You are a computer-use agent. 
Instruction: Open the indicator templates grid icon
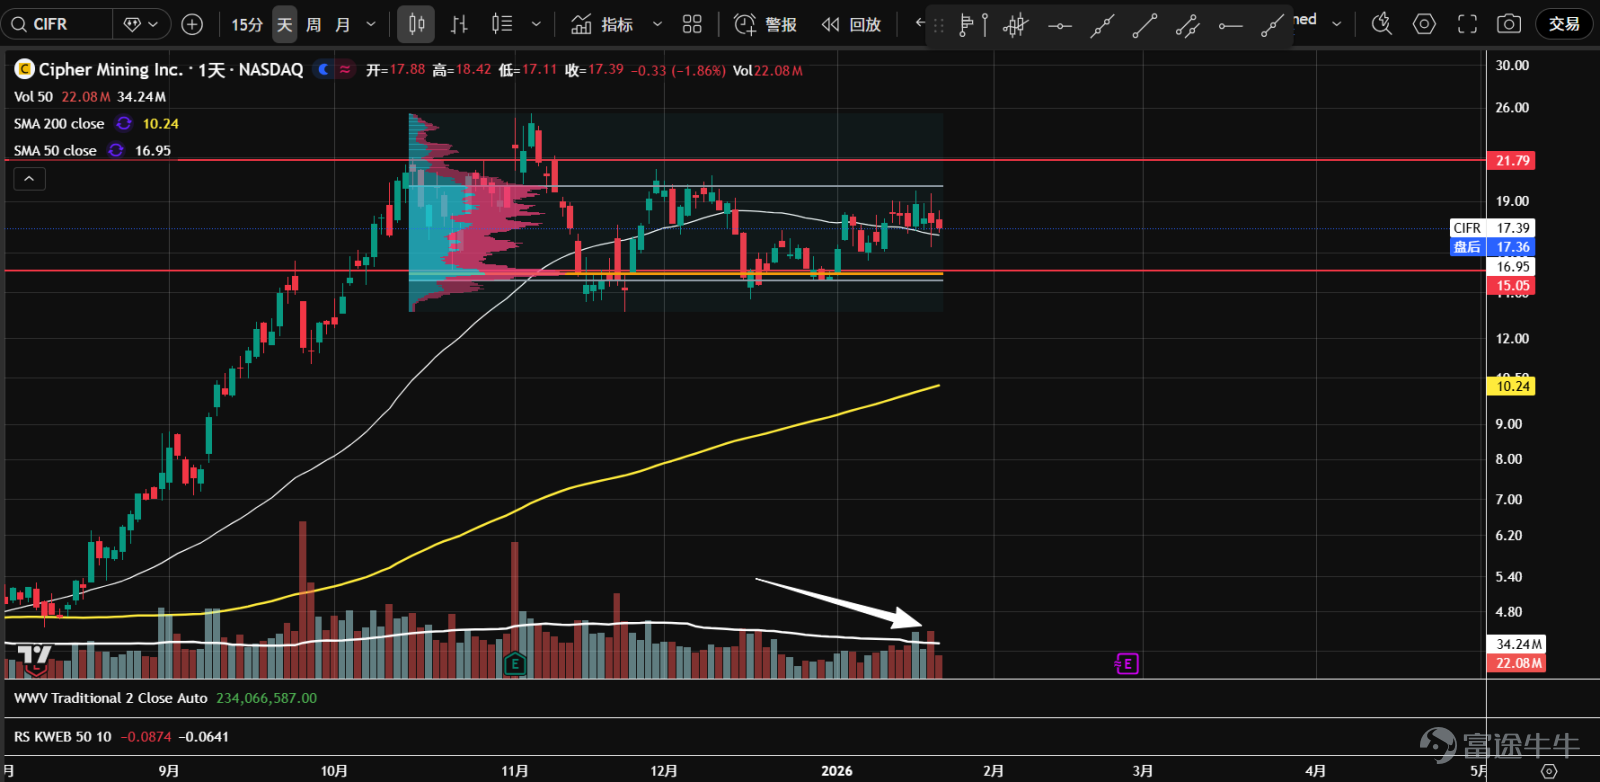click(692, 24)
